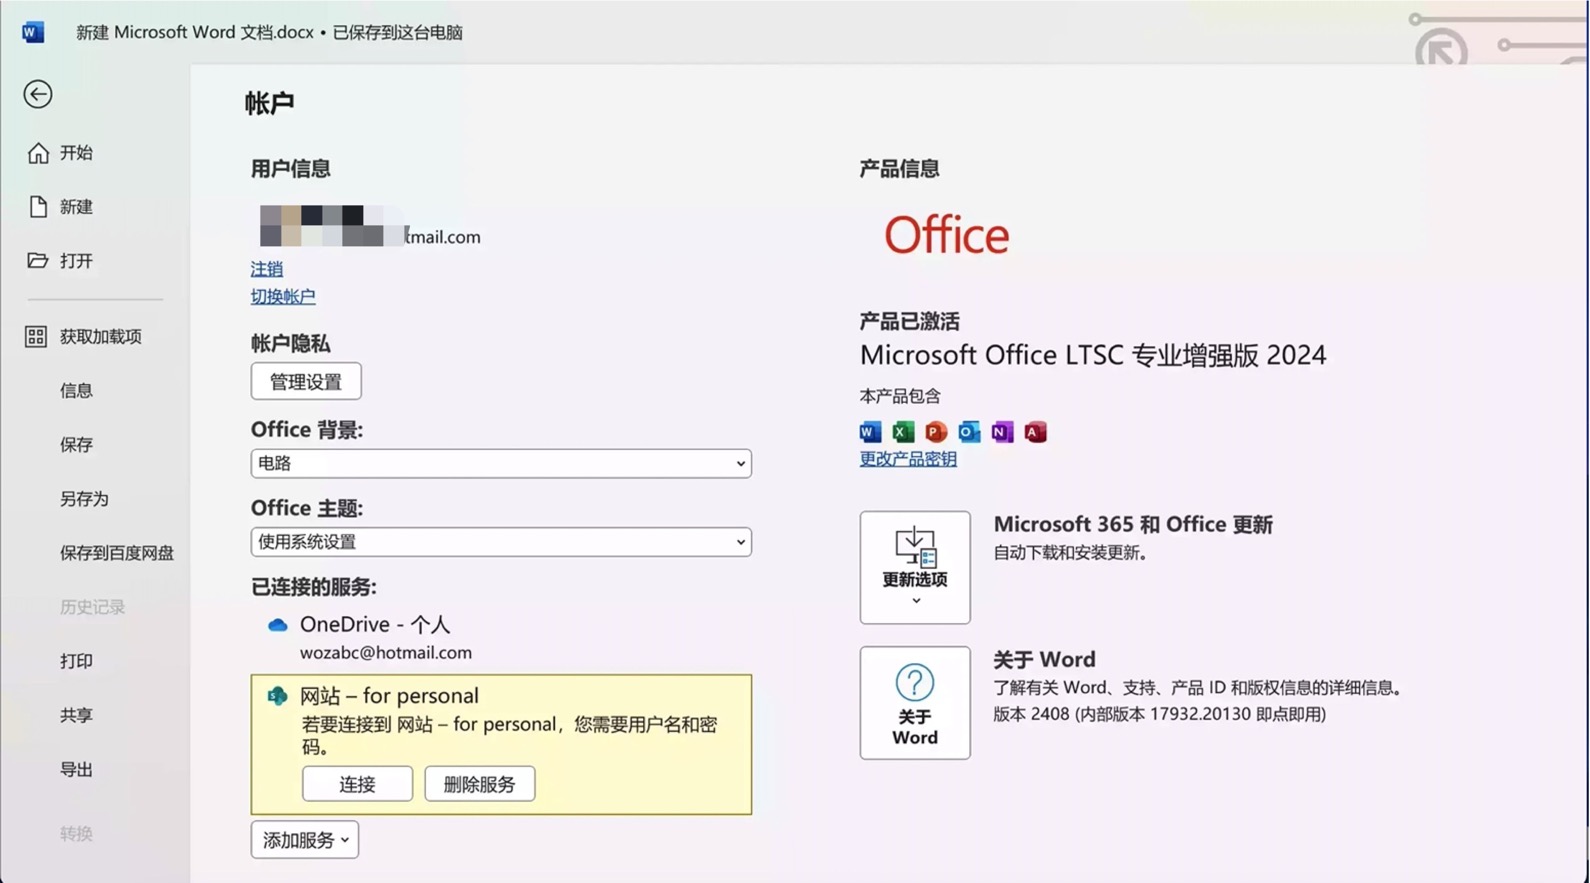Open 新建 in the left sidebar
The height and width of the screenshot is (883, 1590).
76,207
